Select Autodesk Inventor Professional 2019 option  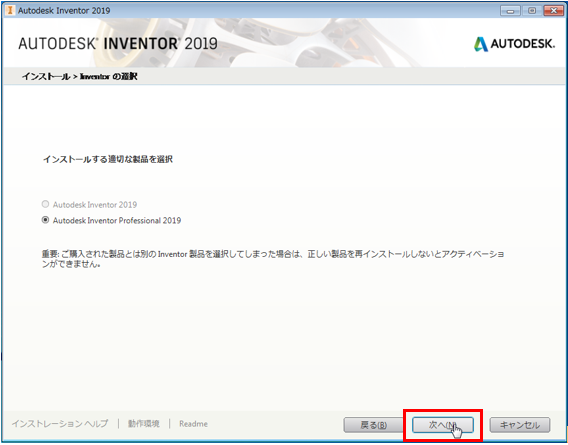coord(45,220)
